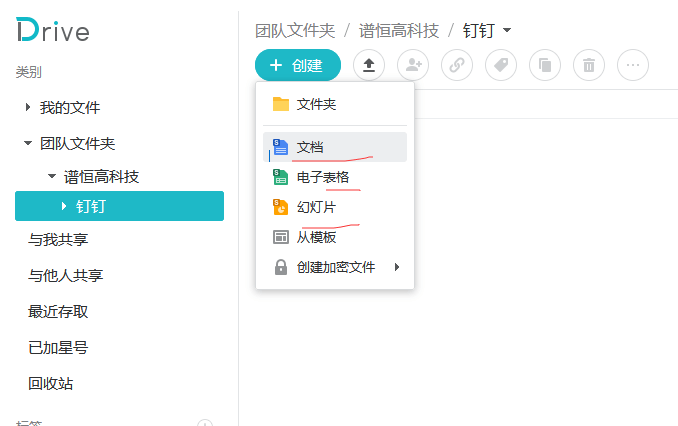This screenshot has height=426, width=678.
Task: Click the copy files icon
Action: point(545,65)
